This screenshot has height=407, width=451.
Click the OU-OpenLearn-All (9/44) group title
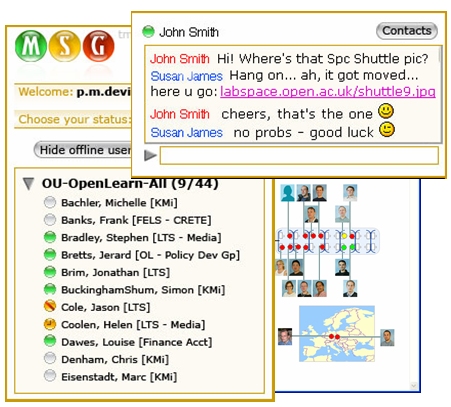pos(130,183)
